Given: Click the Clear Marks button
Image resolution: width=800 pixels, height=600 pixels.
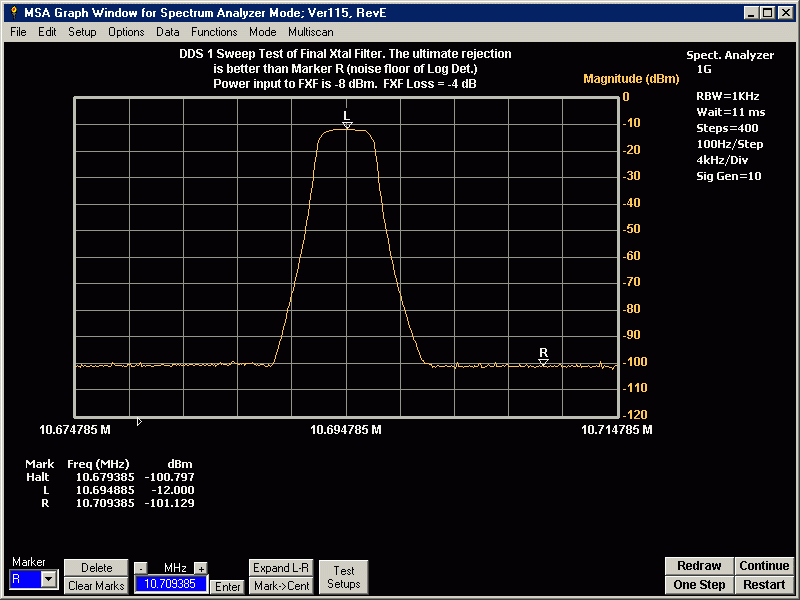Looking at the screenshot, I should coord(96,586).
